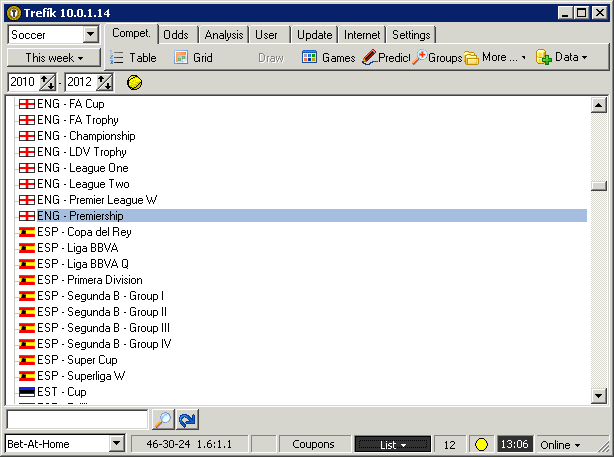Select ESP - Super Cup

[x=77, y=360]
